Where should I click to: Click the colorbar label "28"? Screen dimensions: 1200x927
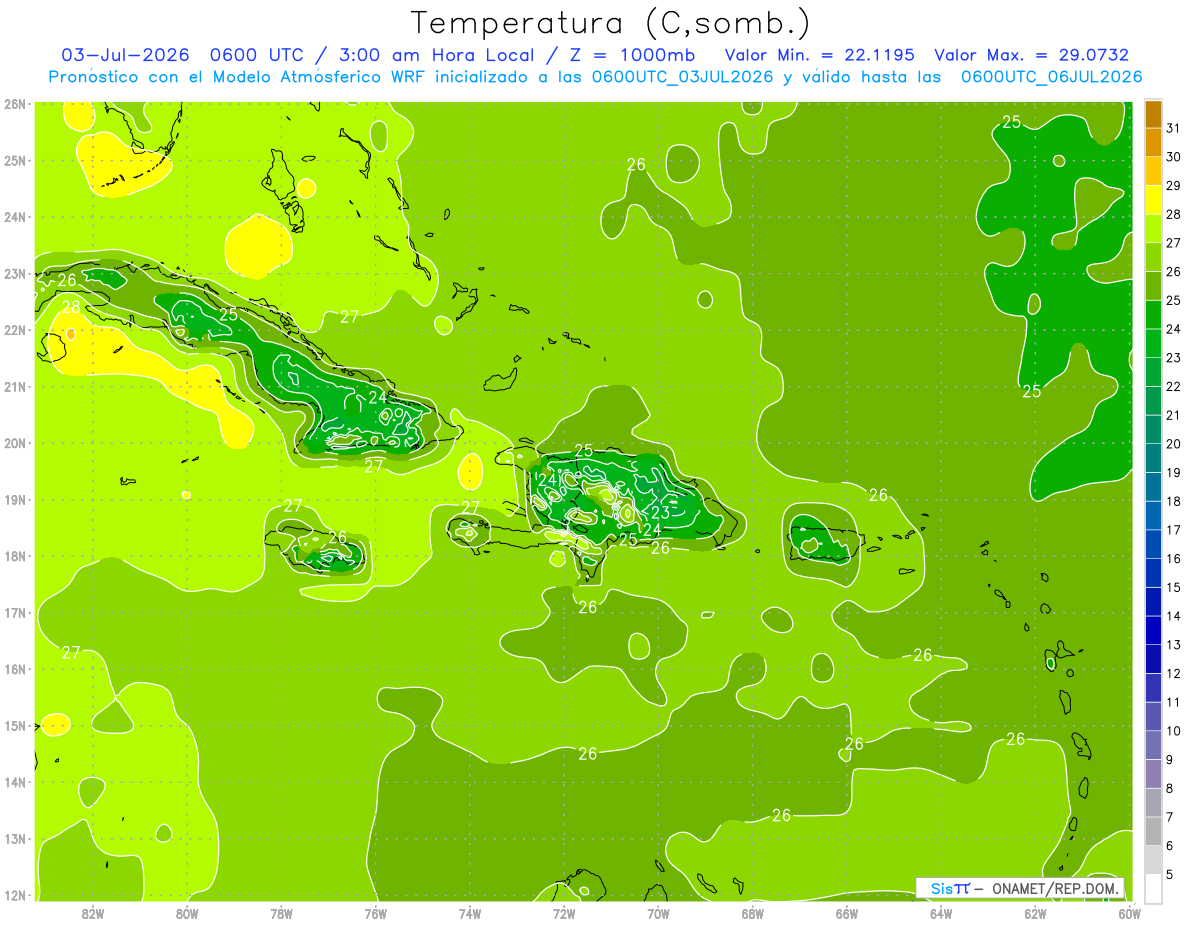pos(1174,214)
